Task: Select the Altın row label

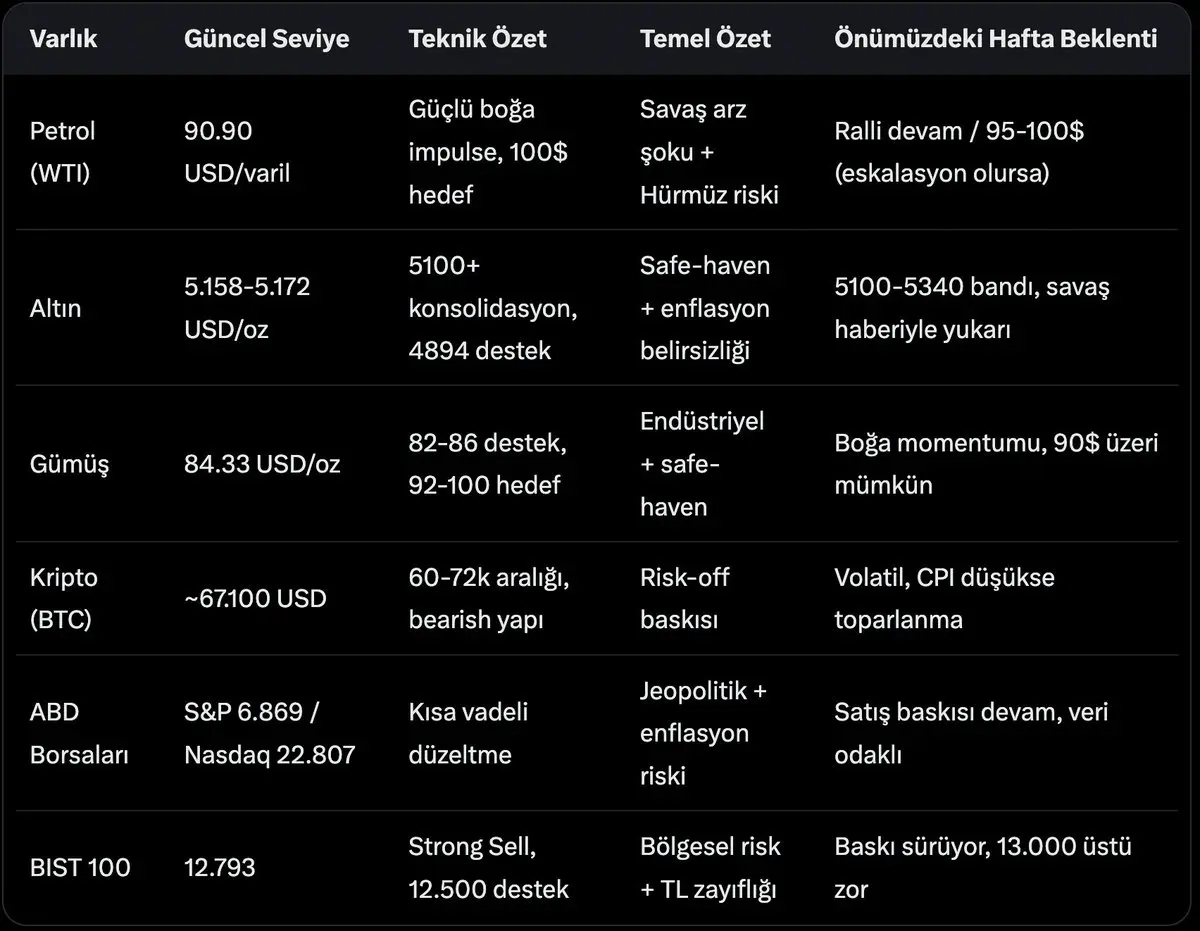Action: [x=55, y=308]
